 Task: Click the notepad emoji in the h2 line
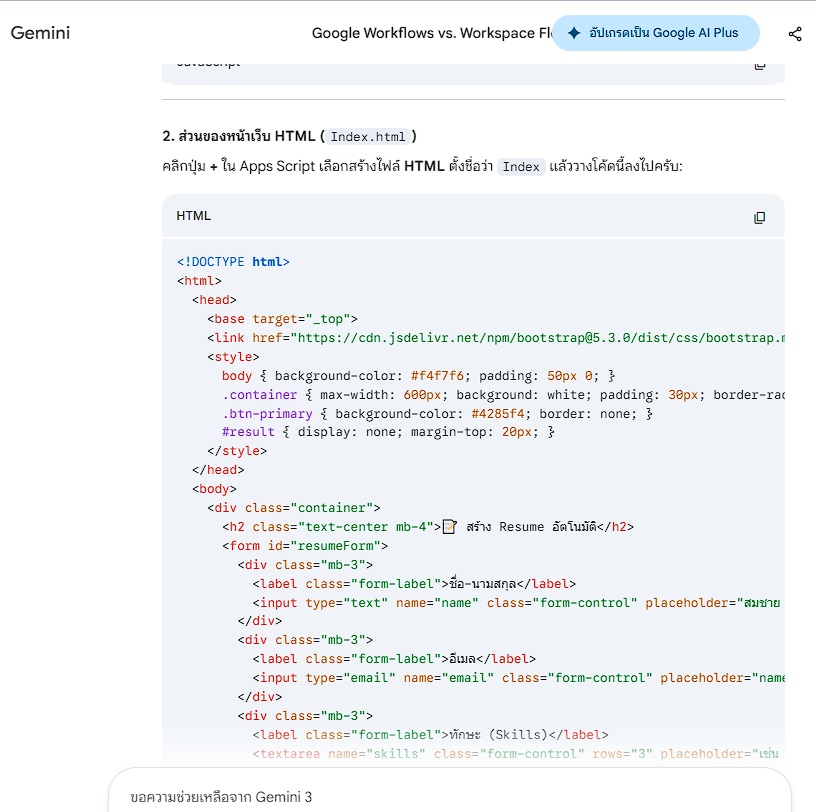click(450, 527)
